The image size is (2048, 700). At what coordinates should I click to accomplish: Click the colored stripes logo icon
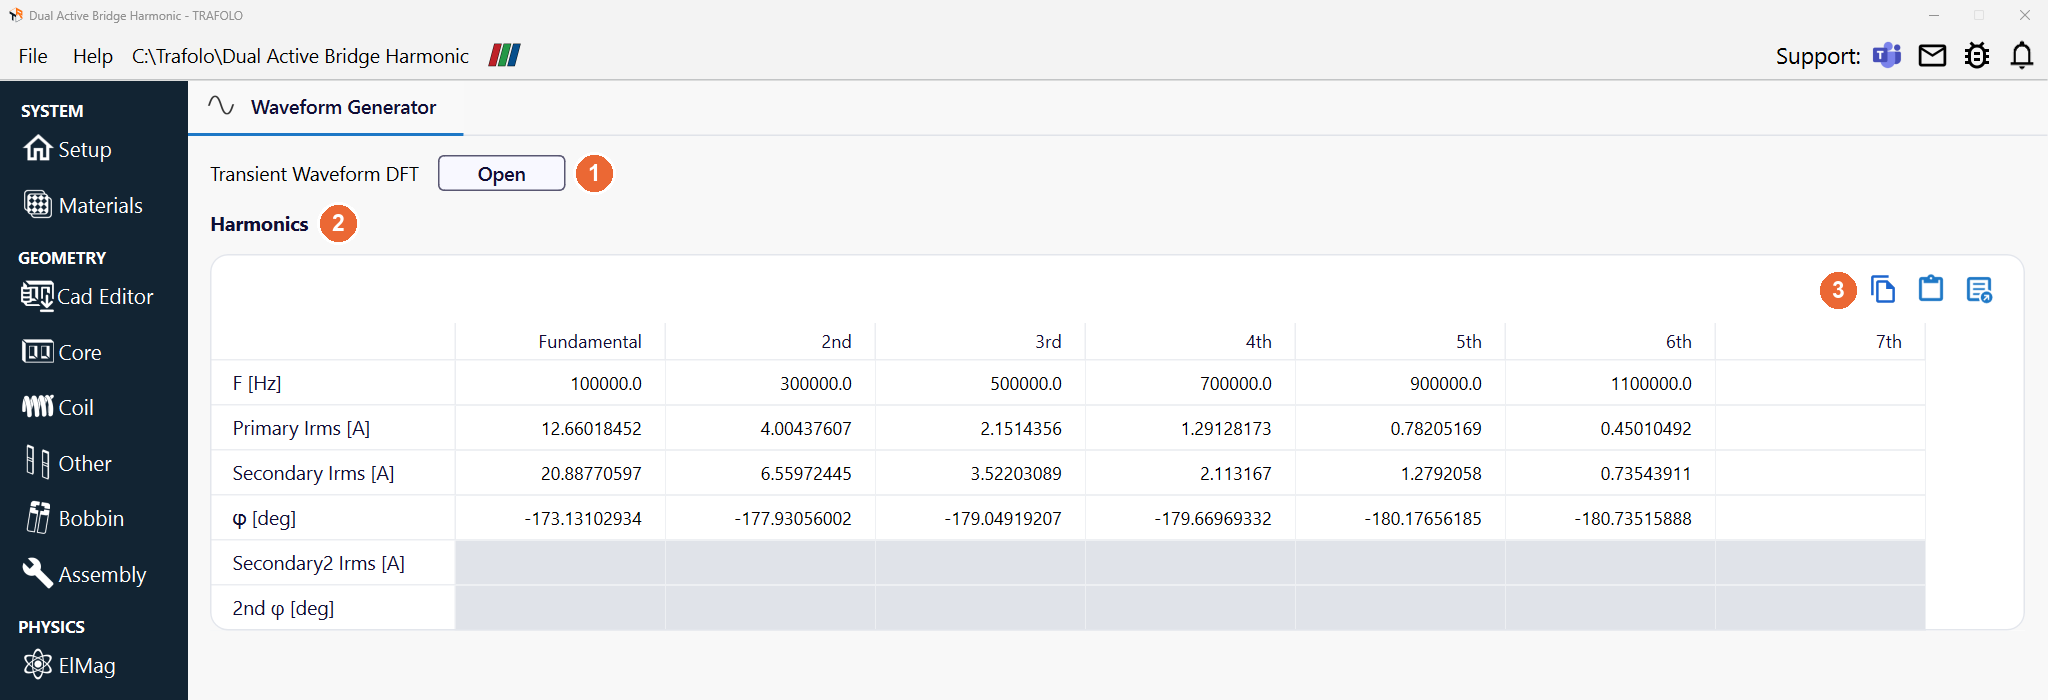(504, 55)
